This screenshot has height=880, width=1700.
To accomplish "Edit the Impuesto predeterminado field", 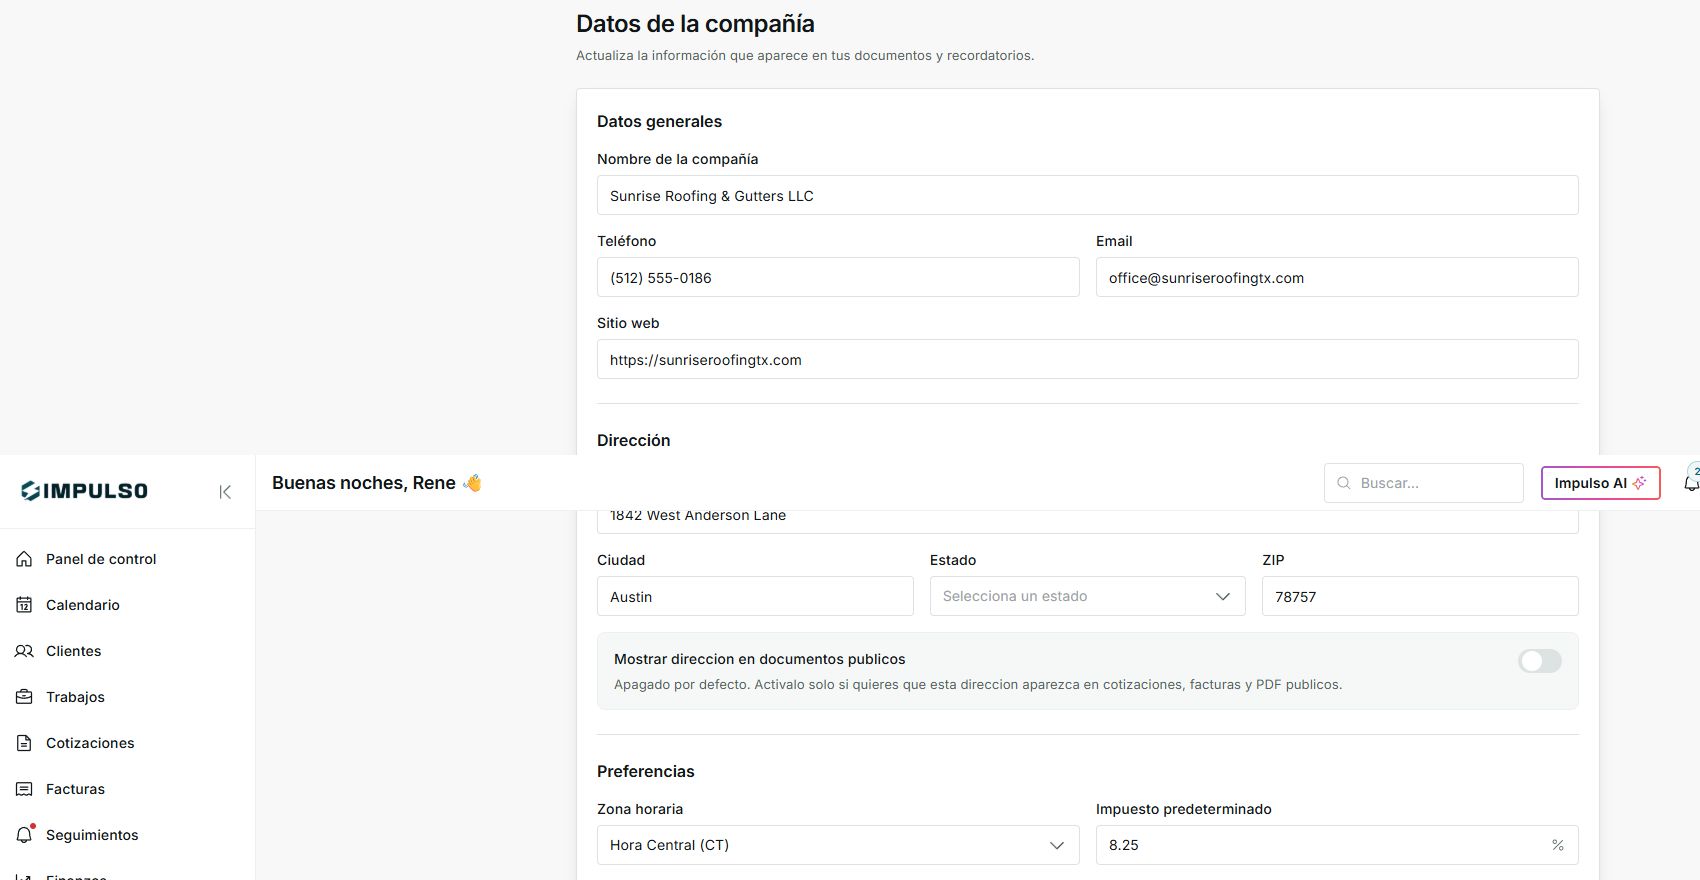I will 1337,845.
